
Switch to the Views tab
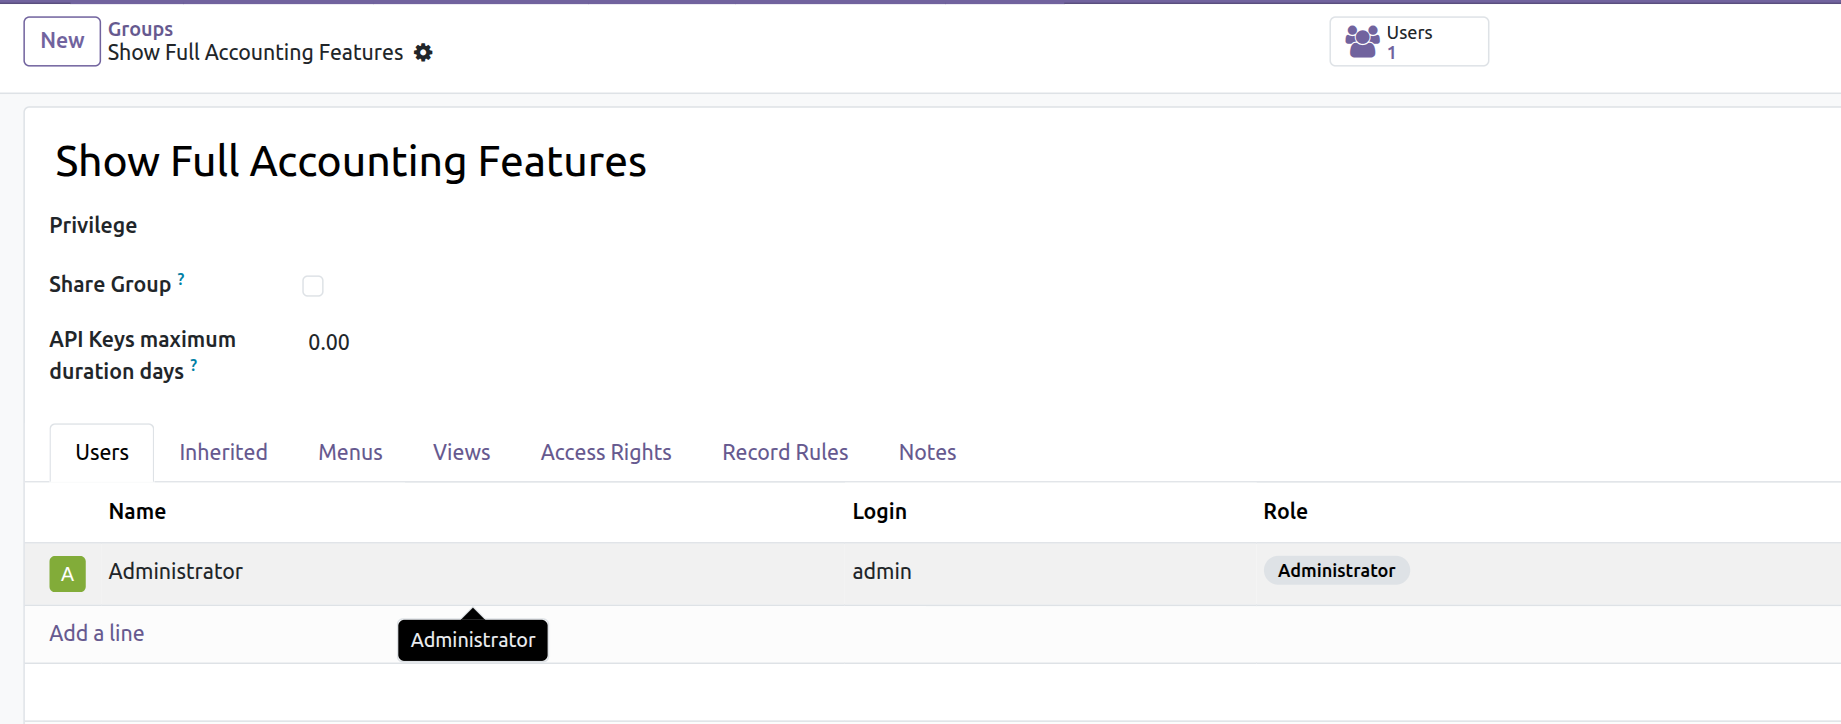point(461,453)
